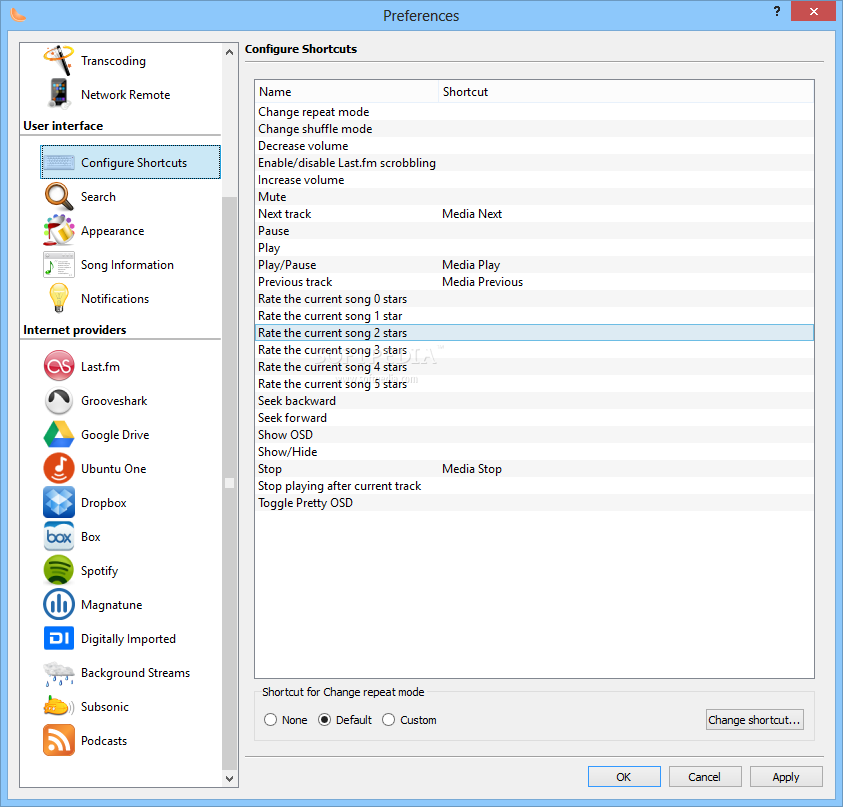Screen dimensions: 843x807
Task: Select the Change shuffle mode row
Action: [x=534, y=129]
